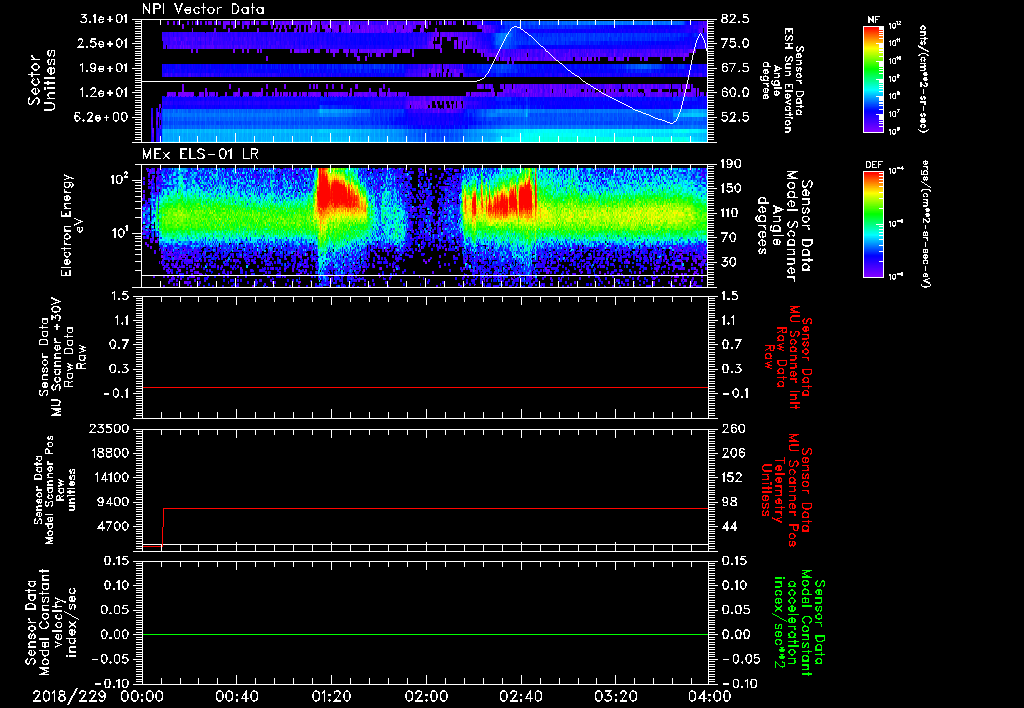1024x708 pixels.
Task: Click the green Model Constant acceleration label
Action: (x=797, y=628)
